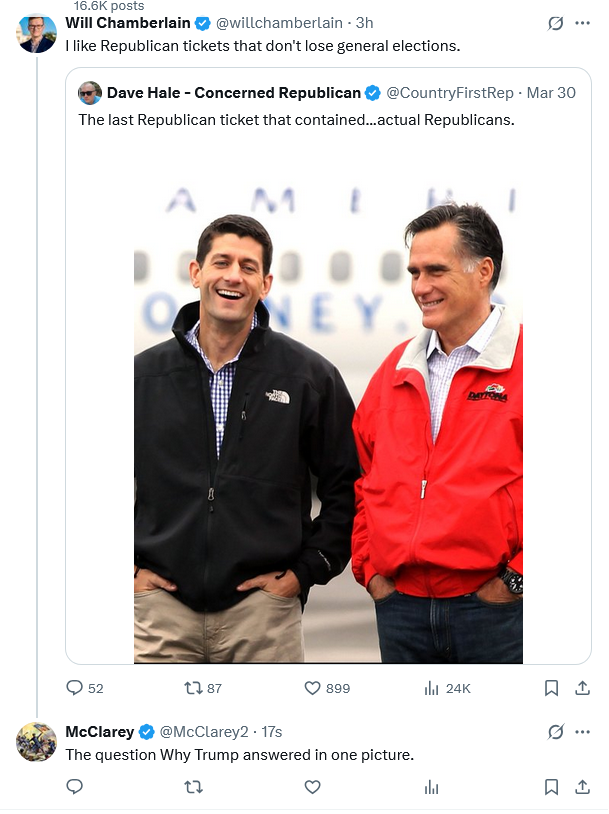Screen dimensions: 609x814
Task: Repost Will Chamberlain's quote tweet
Action: [194, 688]
